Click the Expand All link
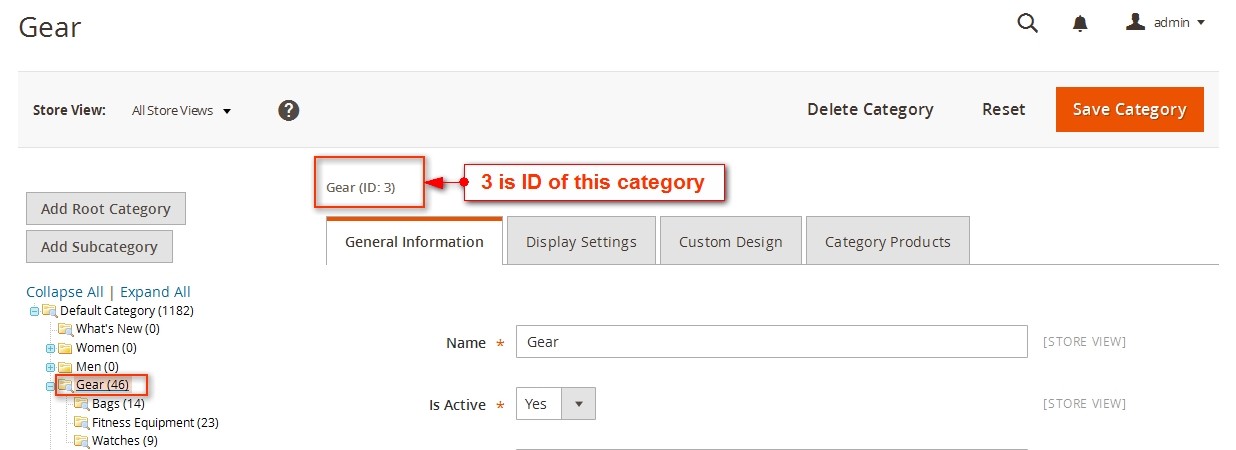This screenshot has width=1236, height=450. 155,292
